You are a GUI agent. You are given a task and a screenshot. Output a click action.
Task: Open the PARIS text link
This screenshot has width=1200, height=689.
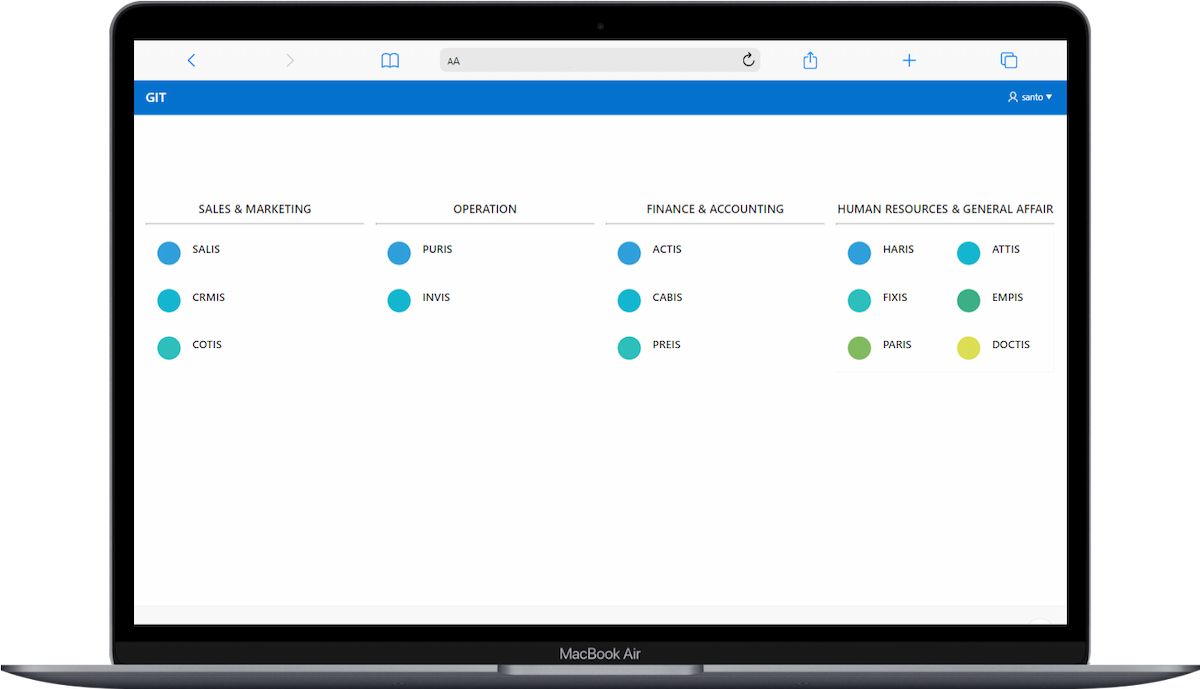pos(897,344)
